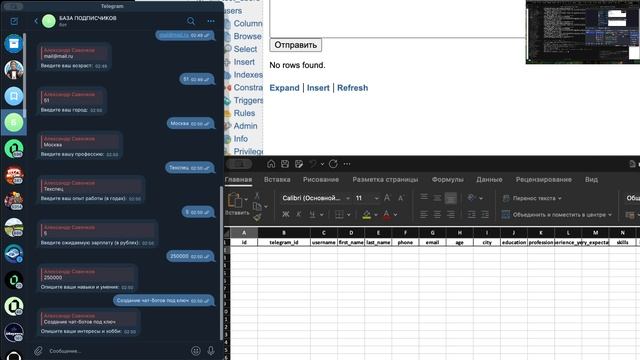
Task: Open the Saved Messages bookmark avatar
Action: tap(13, 96)
